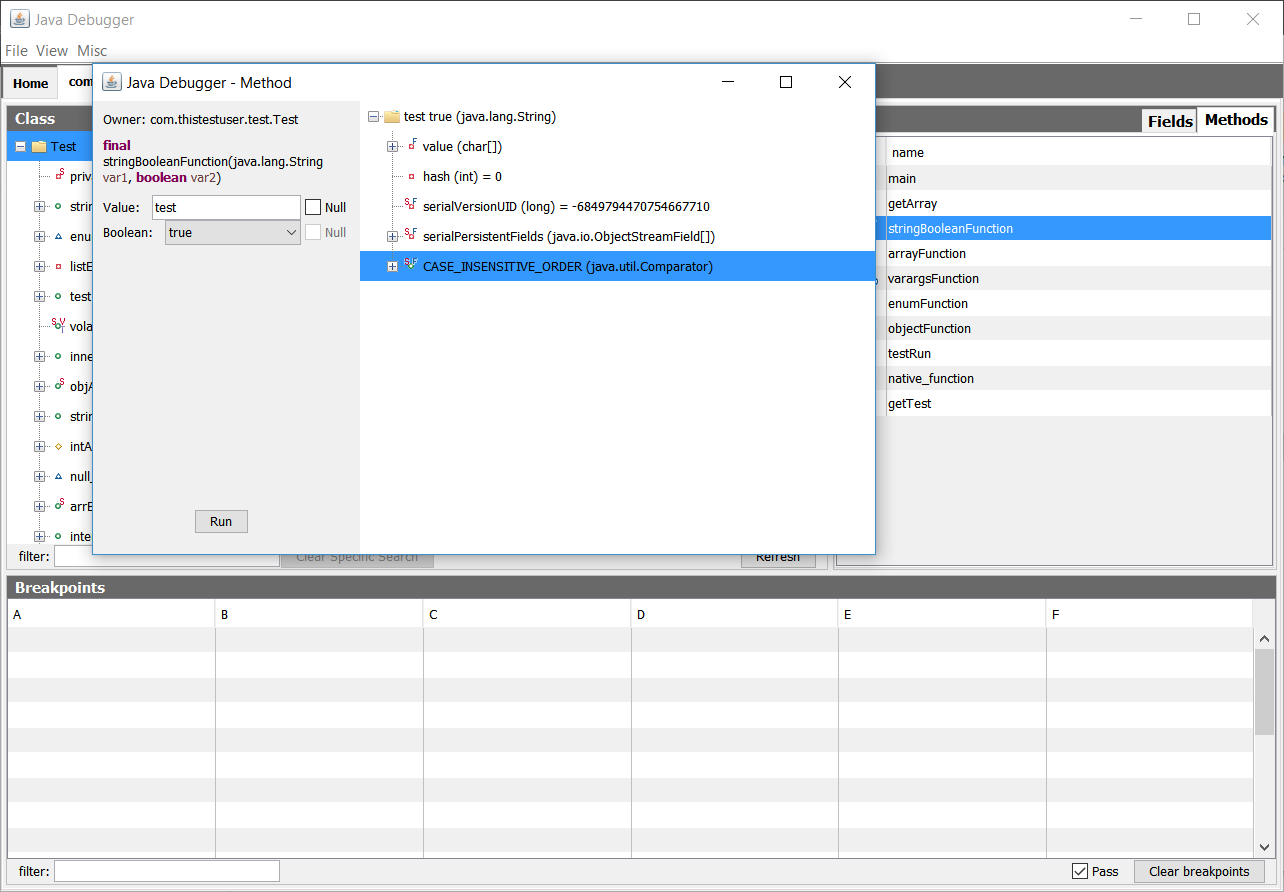The width and height of the screenshot is (1284, 892).
Task: Click the yellow diamond icon beside 'intA' field
Action: click(x=58, y=446)
